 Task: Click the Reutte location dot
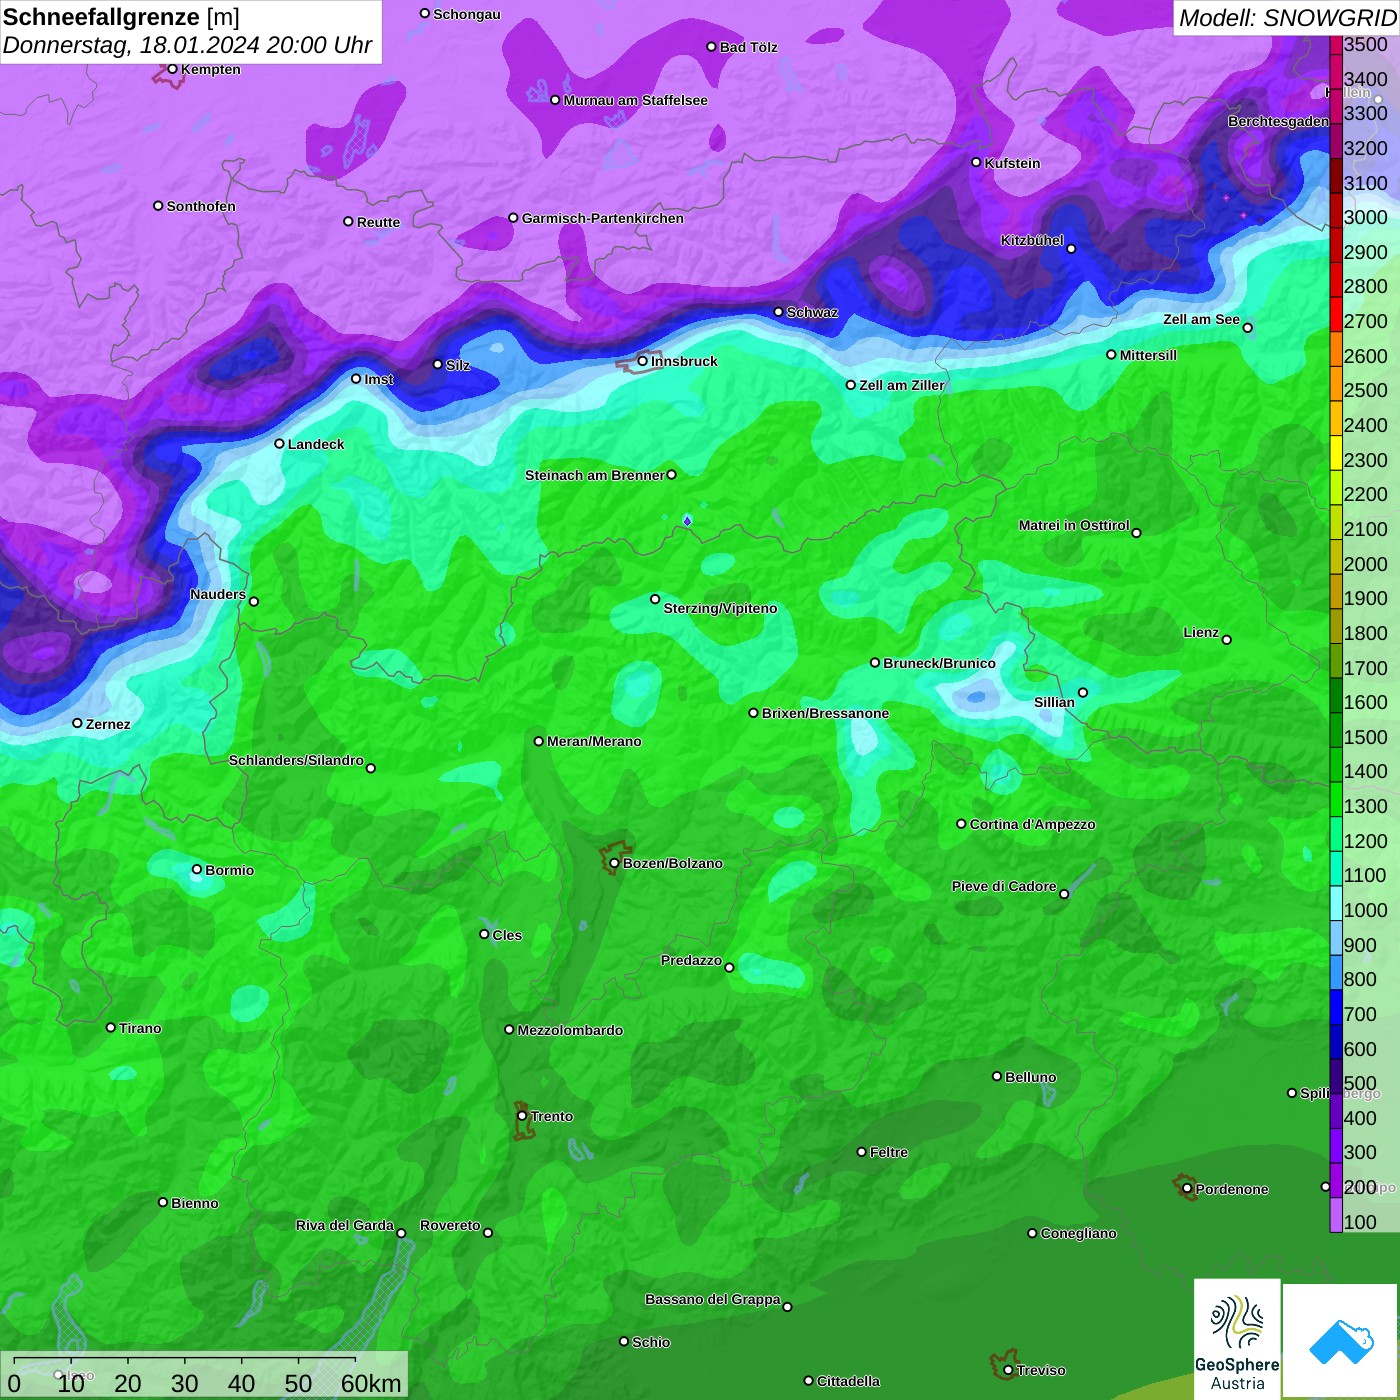point(348,221)
